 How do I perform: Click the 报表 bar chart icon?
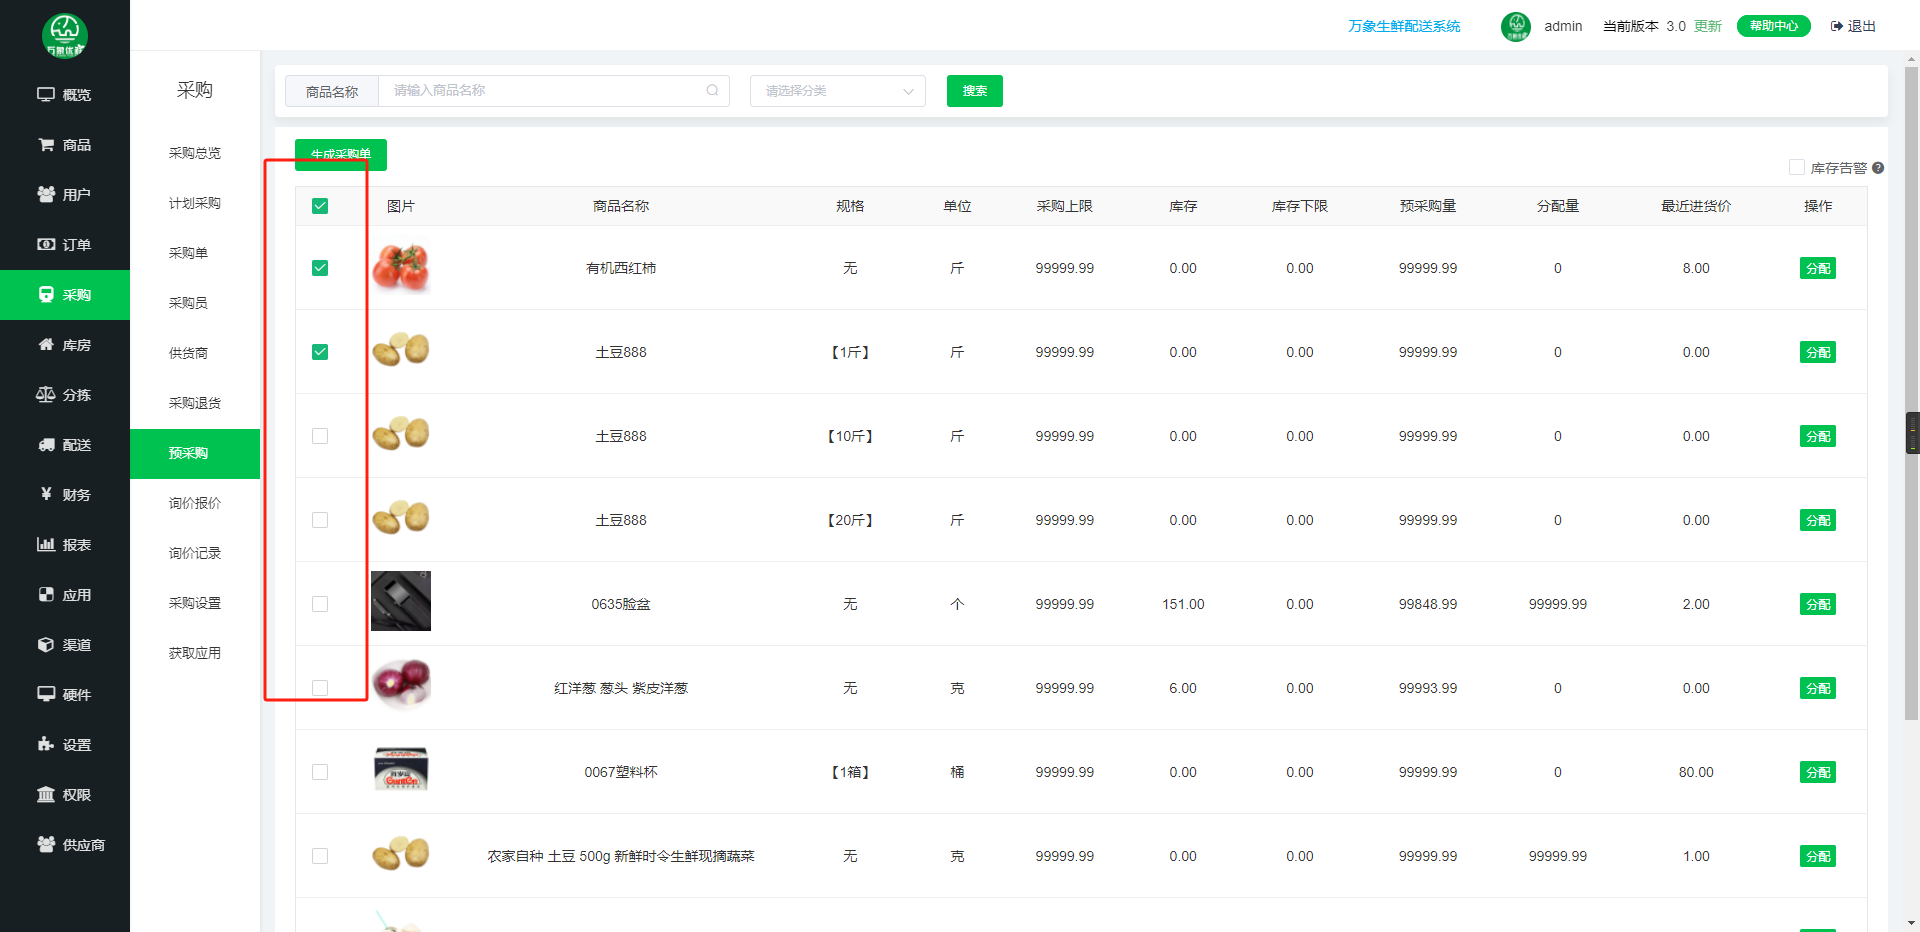coord(46,544)
